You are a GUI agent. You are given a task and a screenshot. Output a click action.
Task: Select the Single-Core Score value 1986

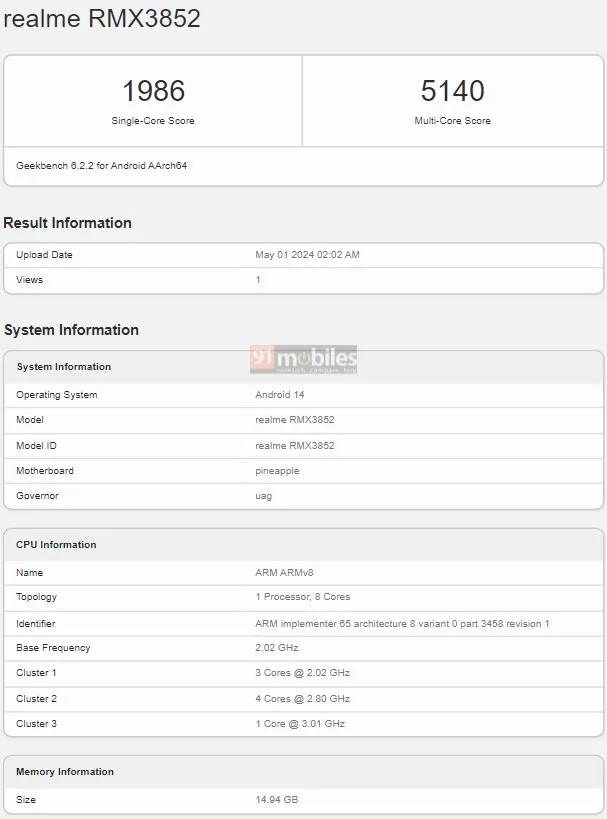(x=152, y=90)
